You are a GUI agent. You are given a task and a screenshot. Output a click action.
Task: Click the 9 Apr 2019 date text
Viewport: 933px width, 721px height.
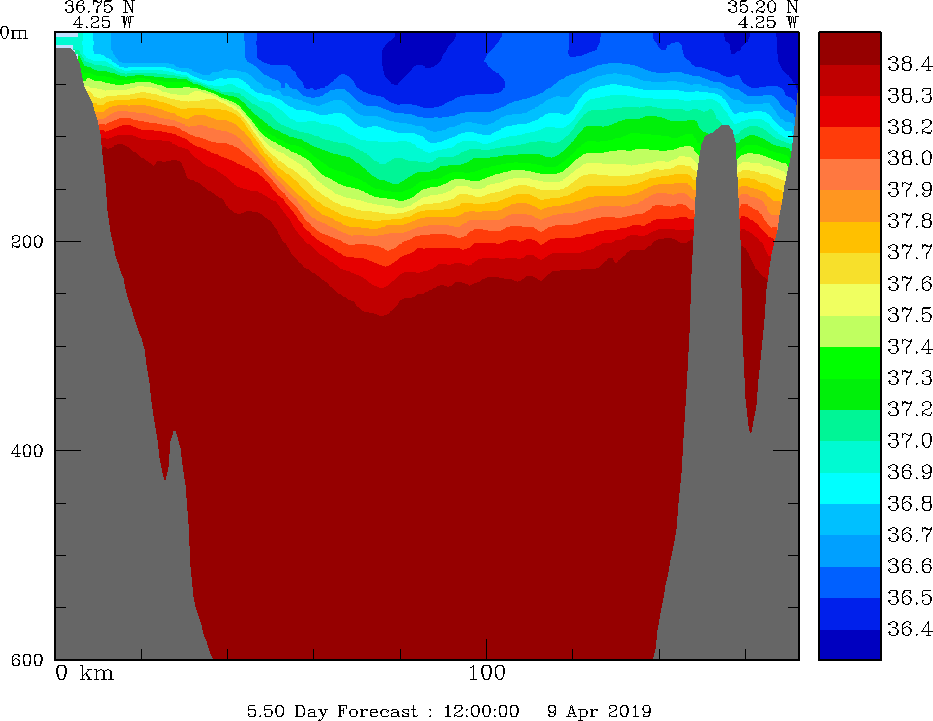599,711
